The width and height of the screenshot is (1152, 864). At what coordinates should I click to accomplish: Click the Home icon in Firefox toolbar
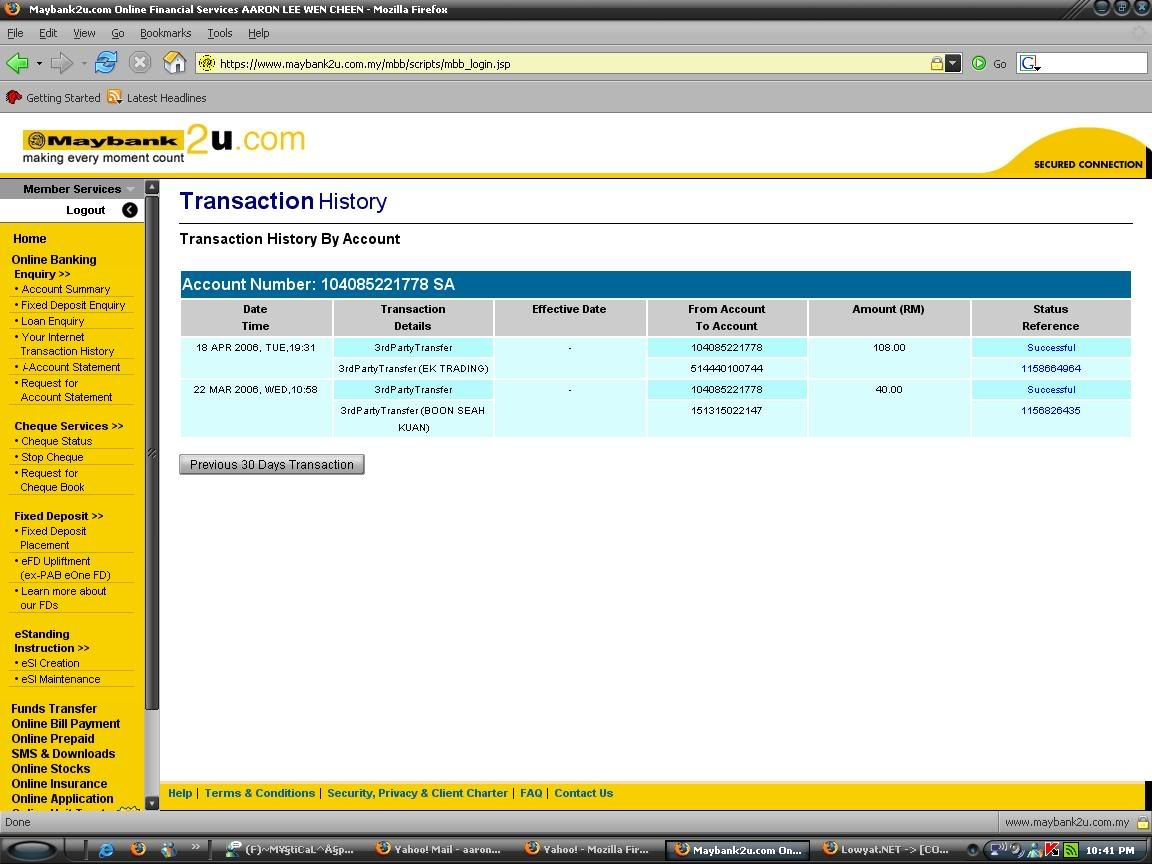point(174,63)
